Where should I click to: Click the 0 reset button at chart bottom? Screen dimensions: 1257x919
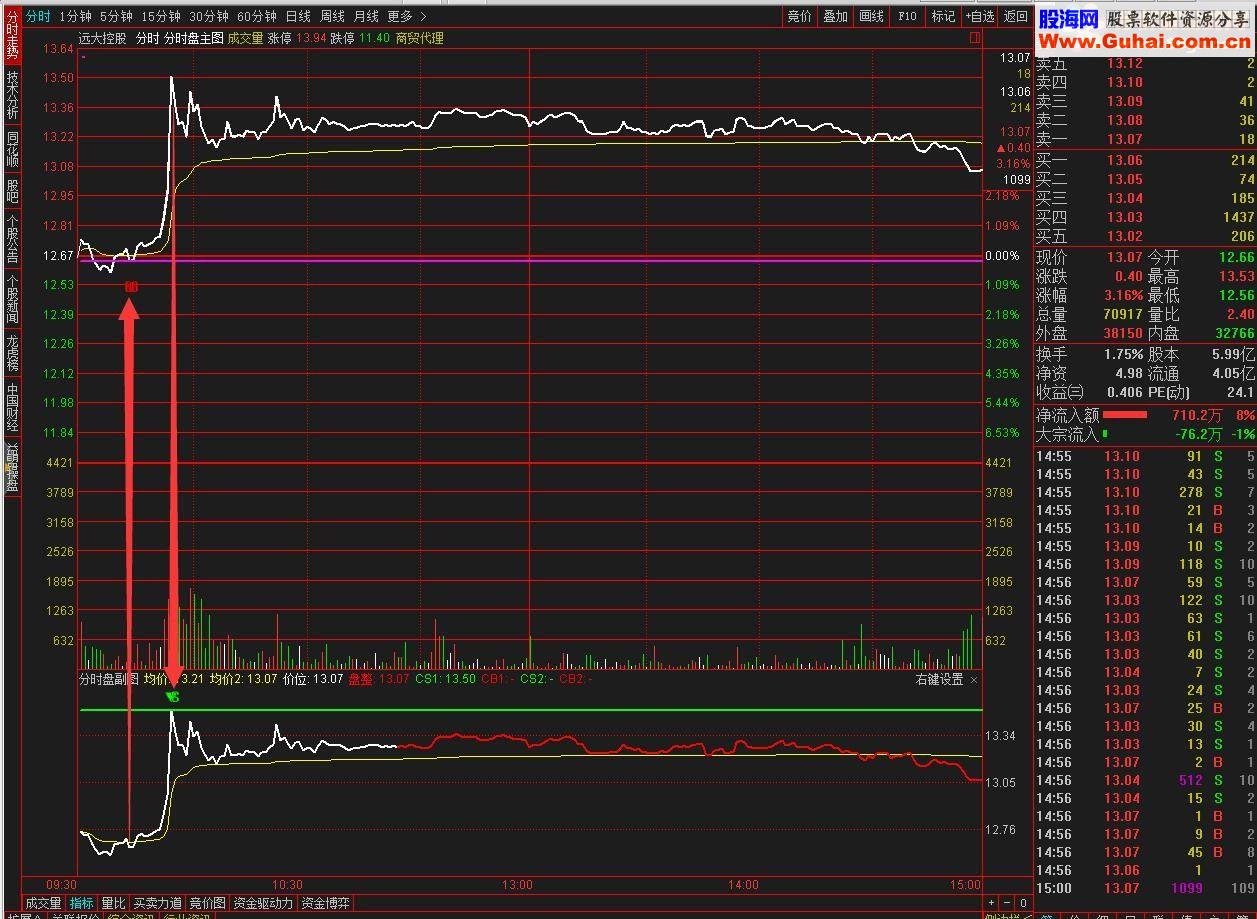click(x=1024, y=903)
